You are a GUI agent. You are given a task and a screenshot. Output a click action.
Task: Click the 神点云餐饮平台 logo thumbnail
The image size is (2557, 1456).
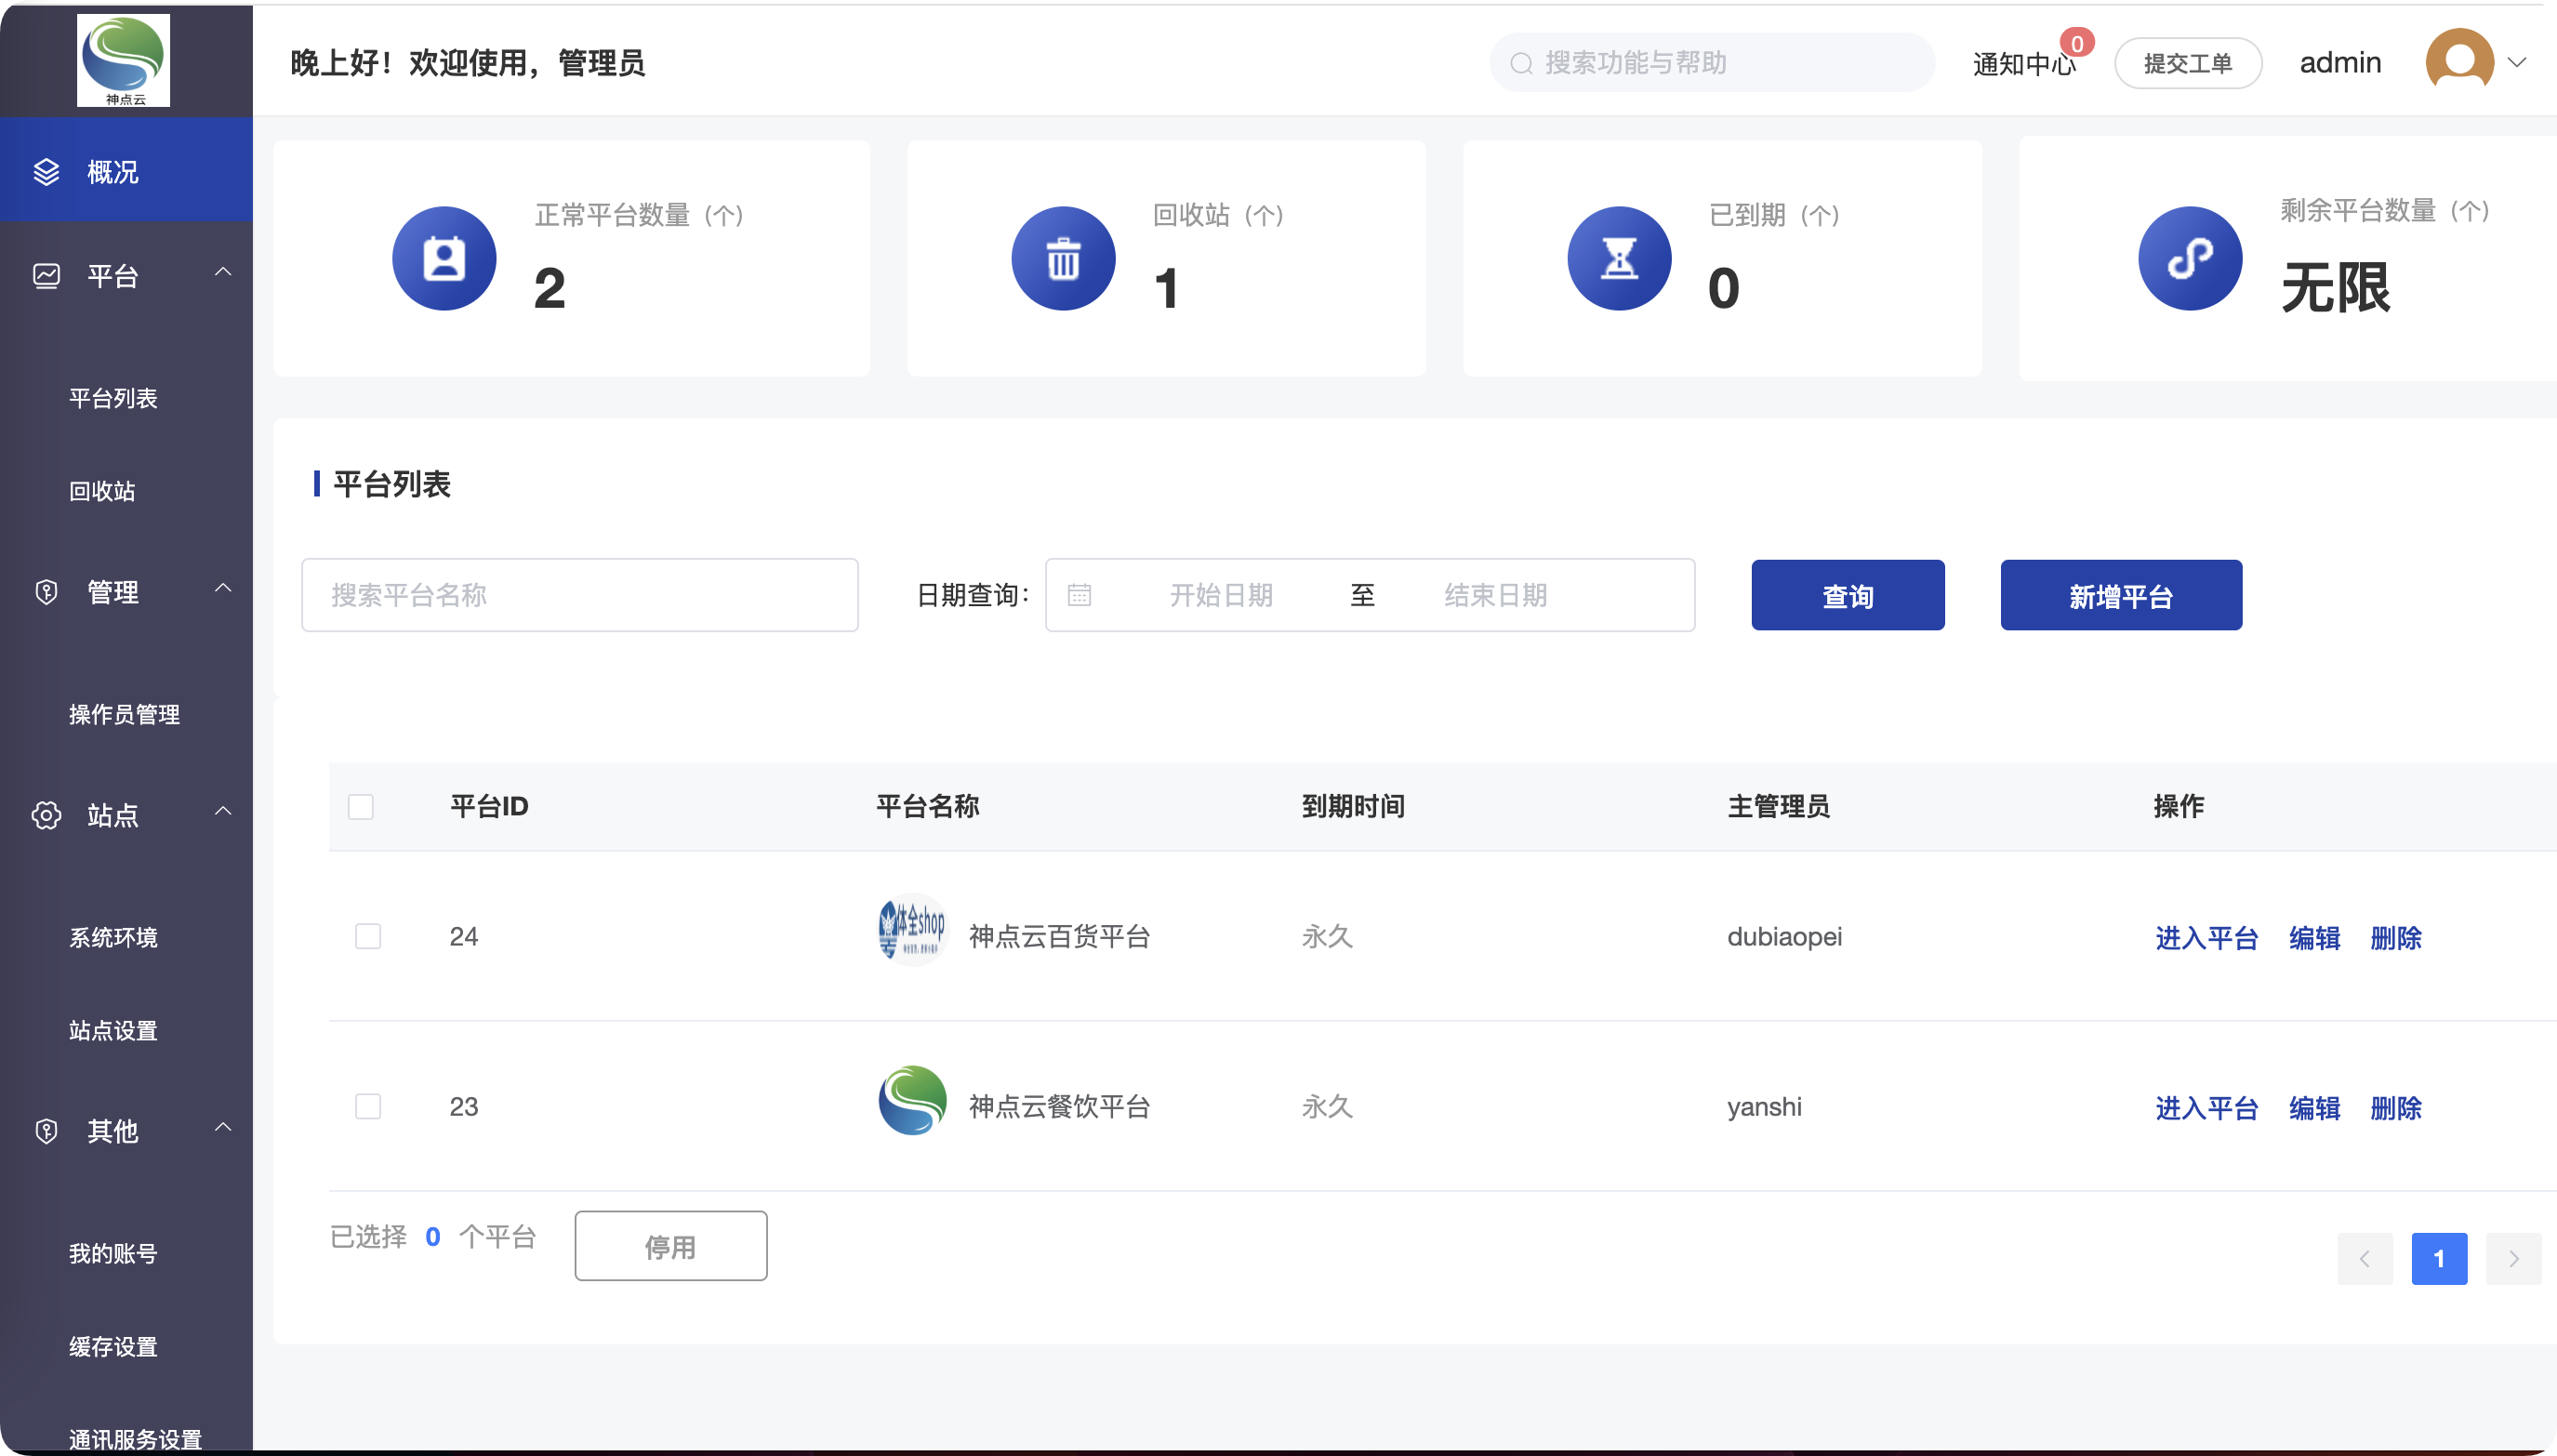[x=912, y=1100]
